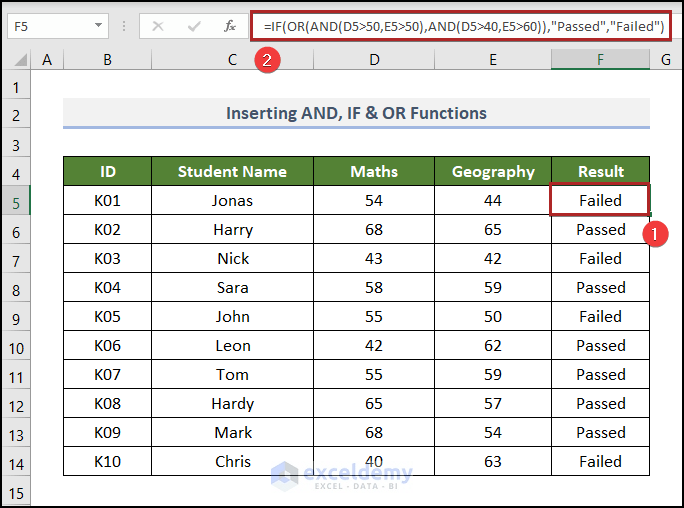Select column F header
The height and width of the screenshot is (508, 684).
coord(600,60)
